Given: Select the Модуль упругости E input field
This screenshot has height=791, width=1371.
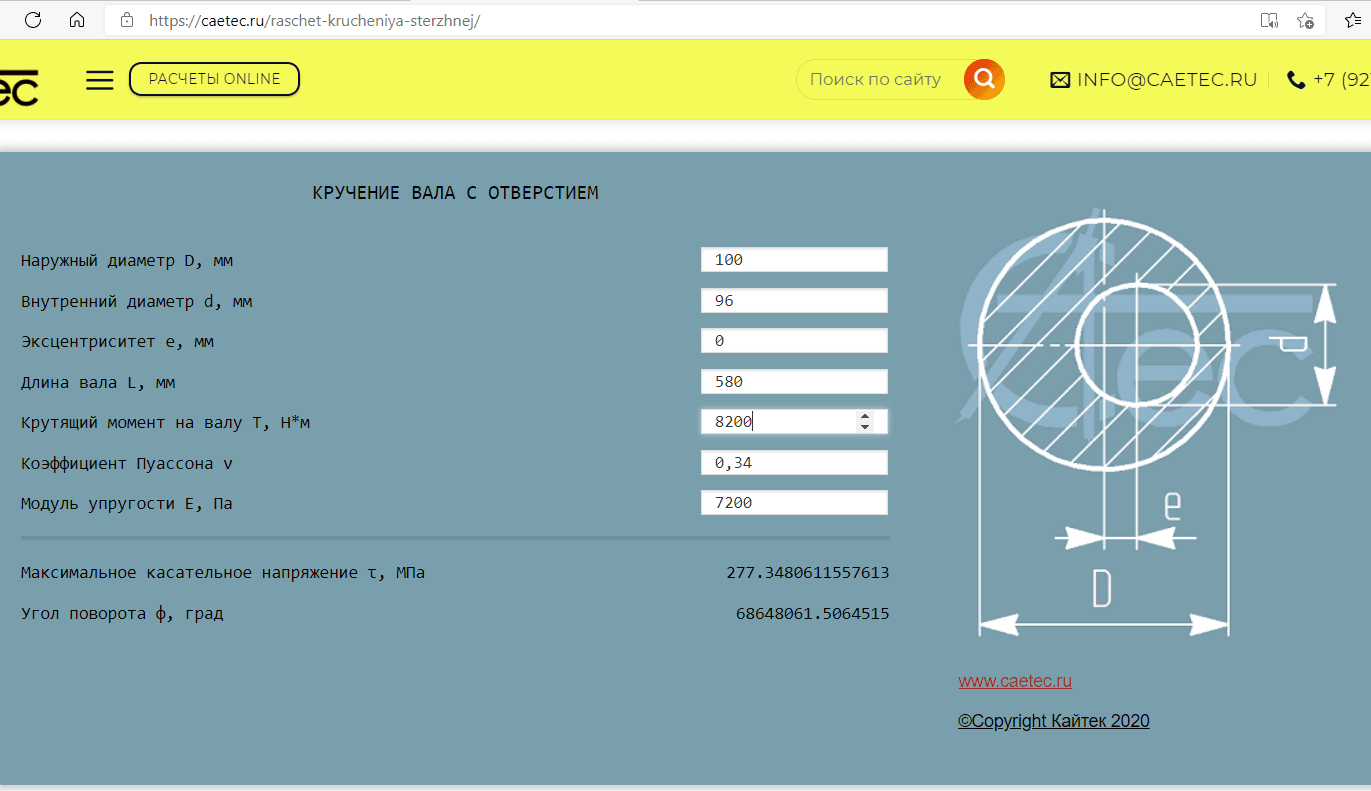Looking at the screenshot, I should tap(794, 503).
